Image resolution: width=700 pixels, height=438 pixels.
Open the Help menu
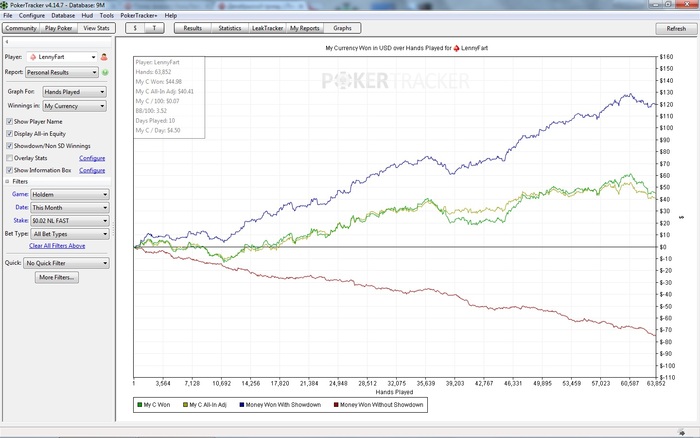point(171,15)
